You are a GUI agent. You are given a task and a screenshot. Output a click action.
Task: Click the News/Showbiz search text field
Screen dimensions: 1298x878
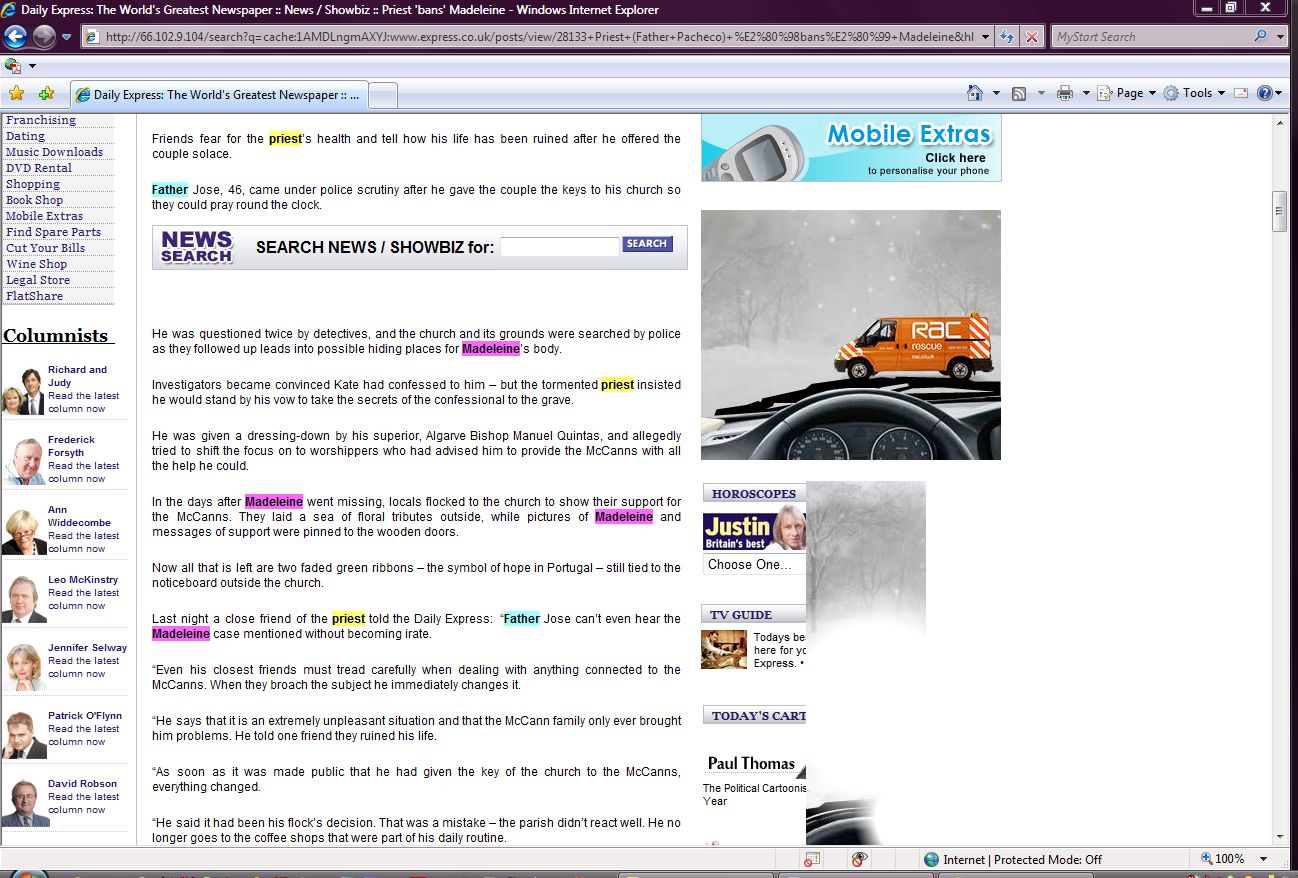559,246
